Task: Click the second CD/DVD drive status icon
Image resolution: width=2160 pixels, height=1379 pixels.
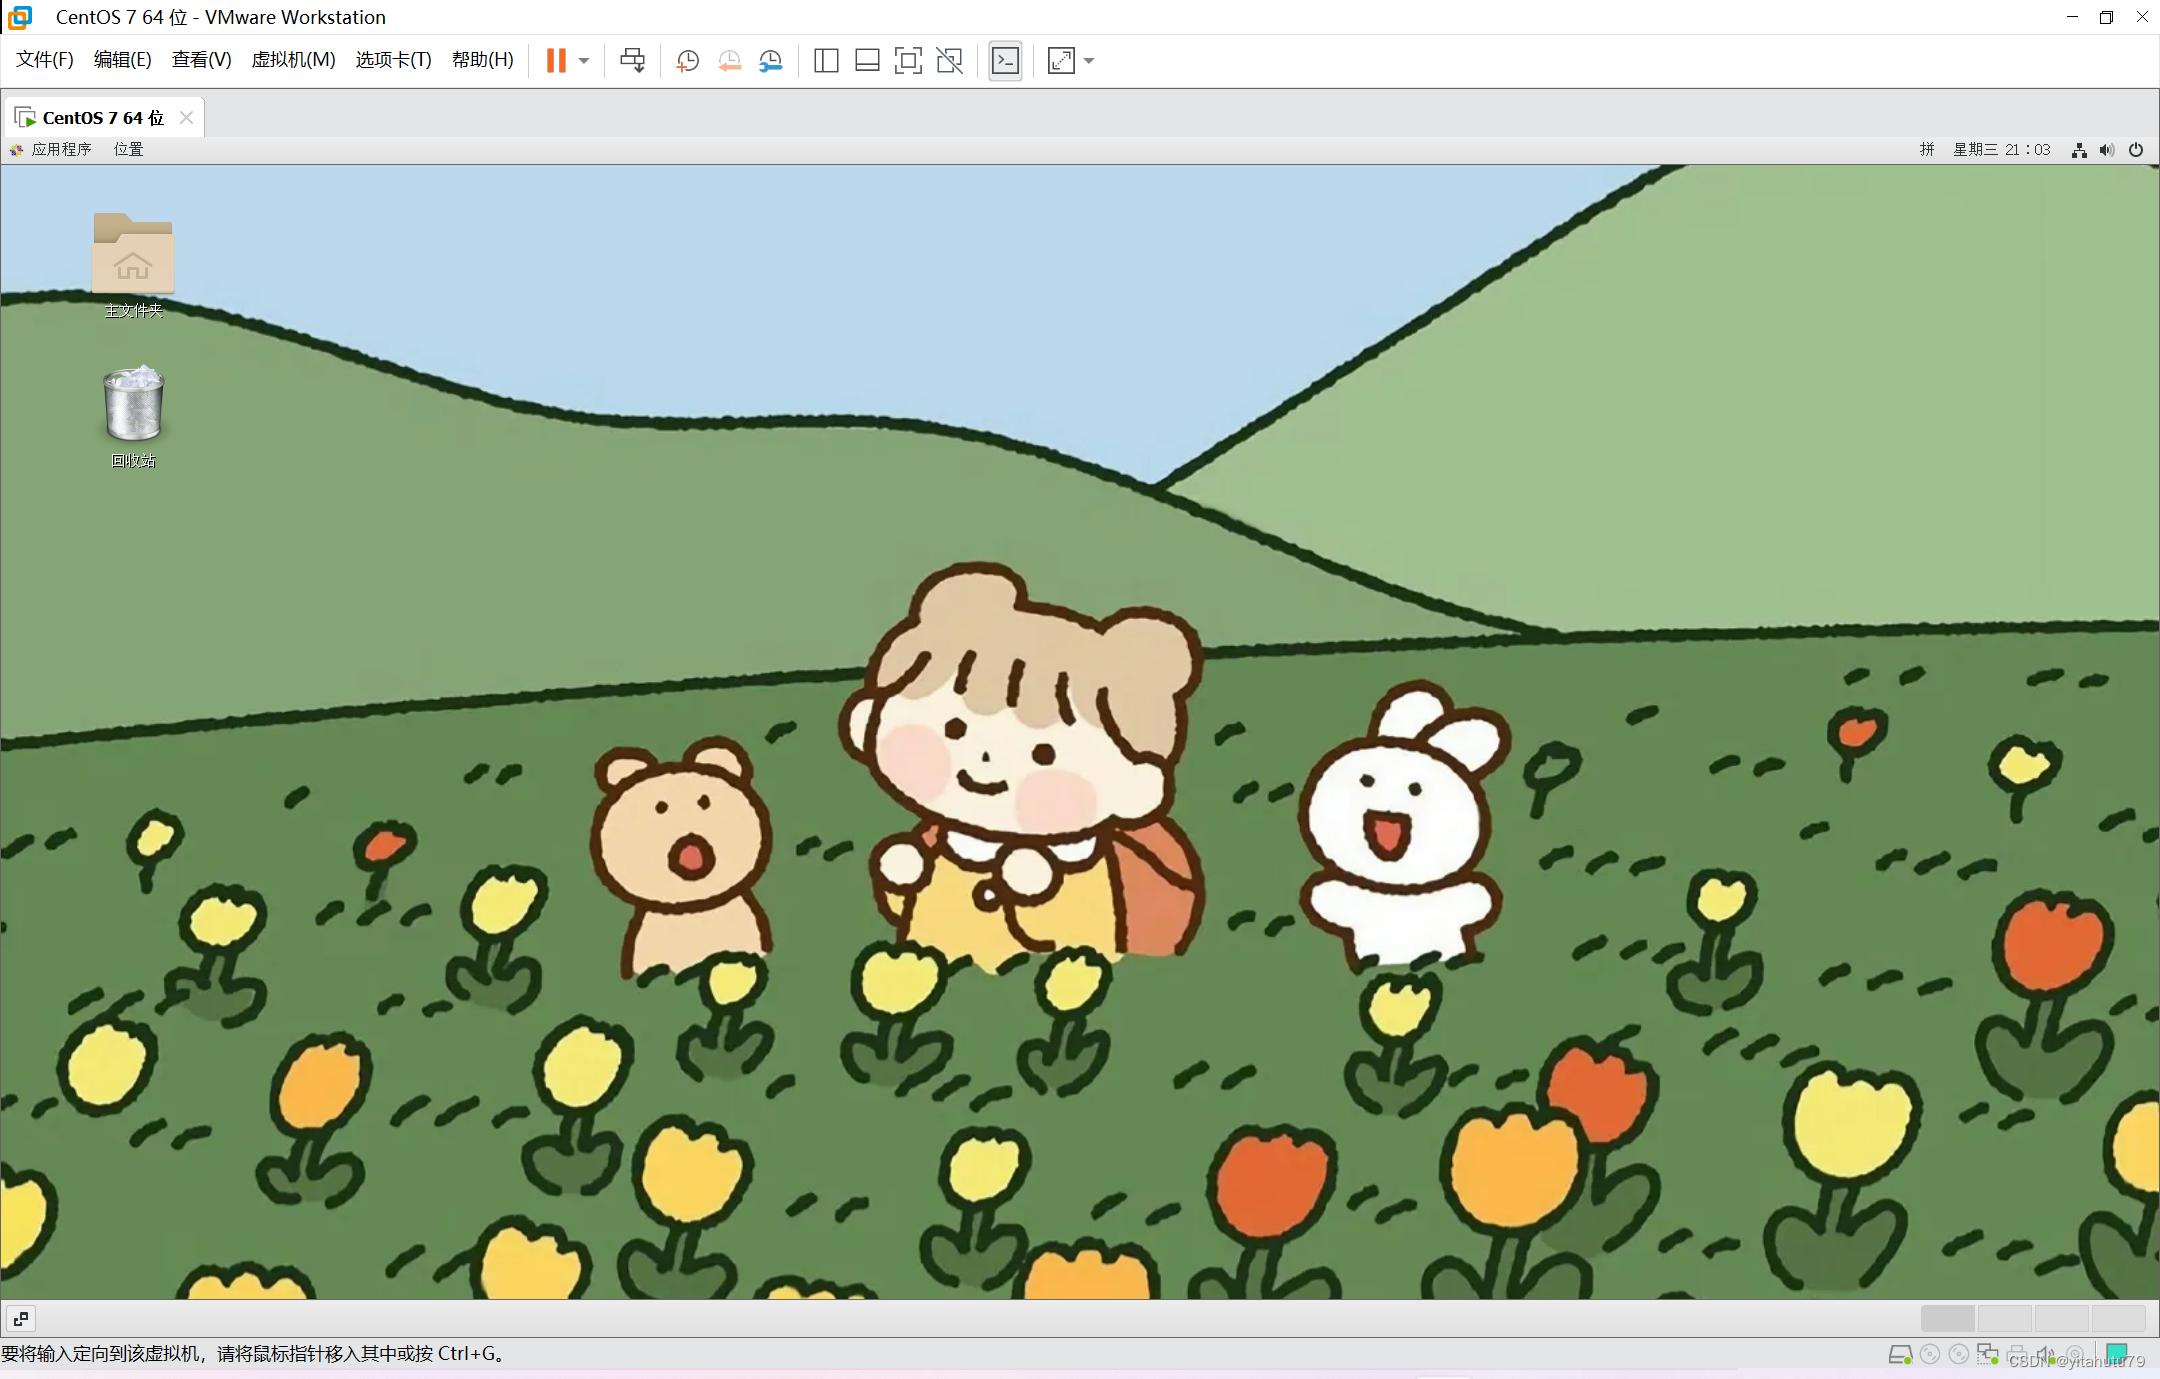Action: (1959, 1354)
